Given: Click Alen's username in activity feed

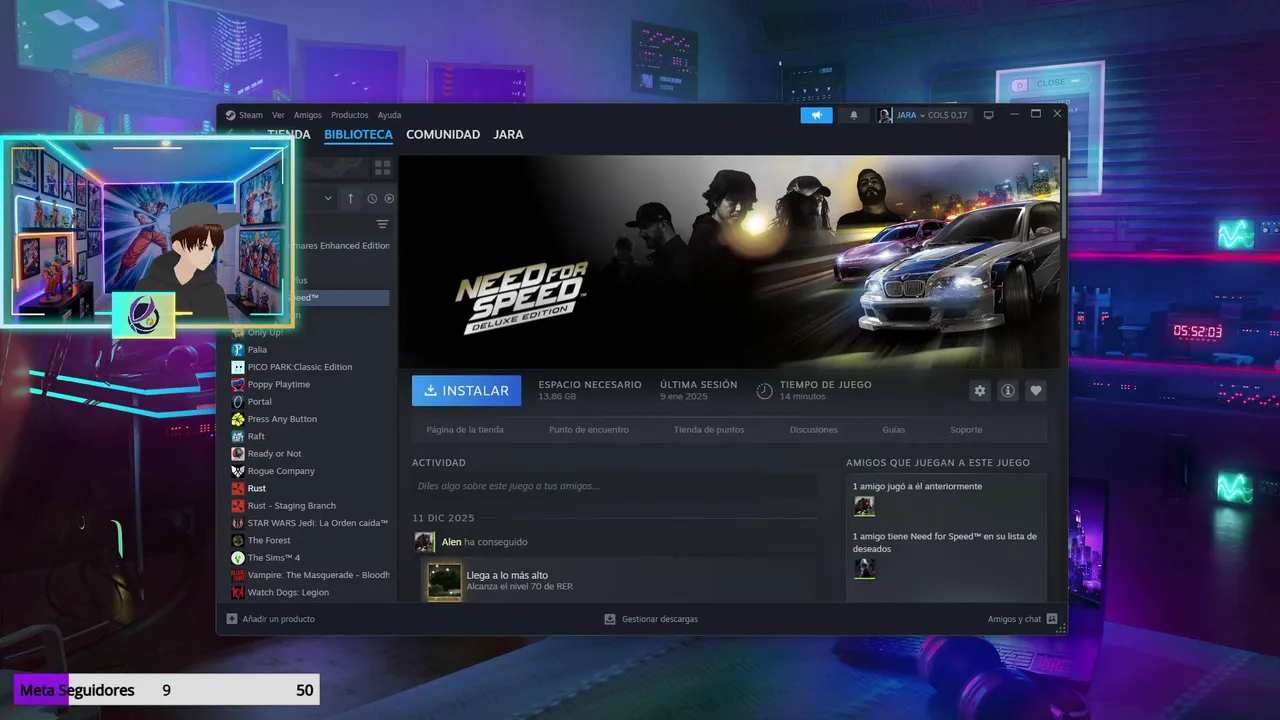Looking at the screenshot, I should tap(452, 542).
